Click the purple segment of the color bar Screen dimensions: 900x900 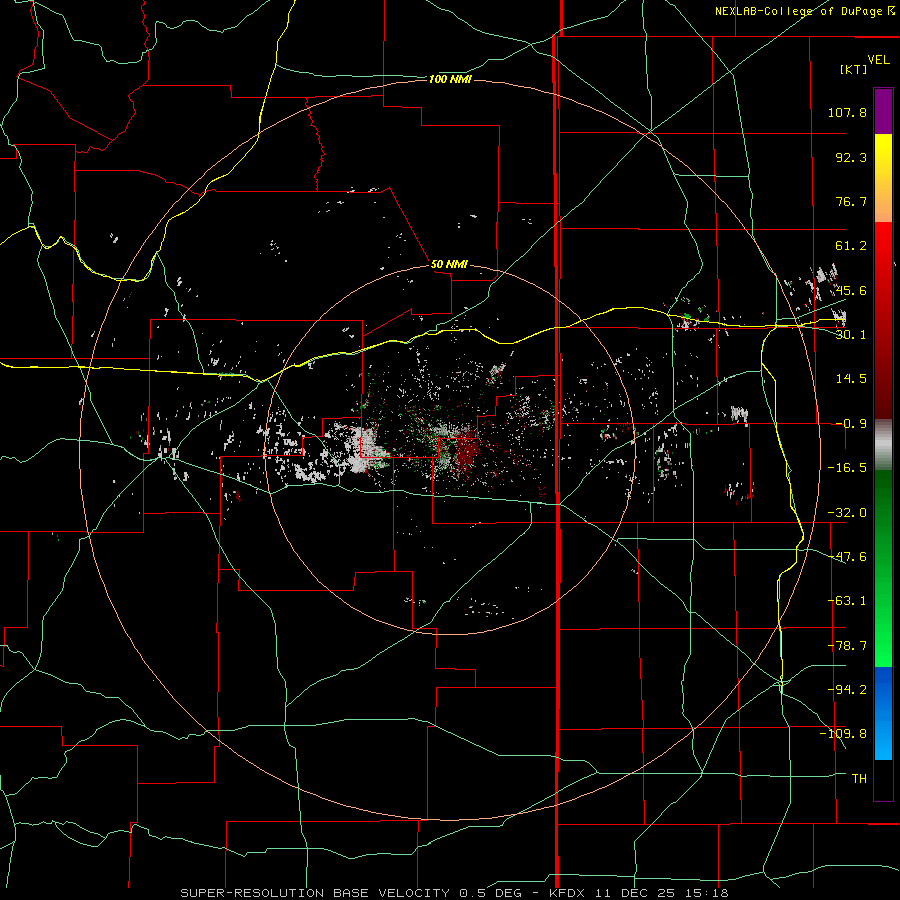click(883, 111)
